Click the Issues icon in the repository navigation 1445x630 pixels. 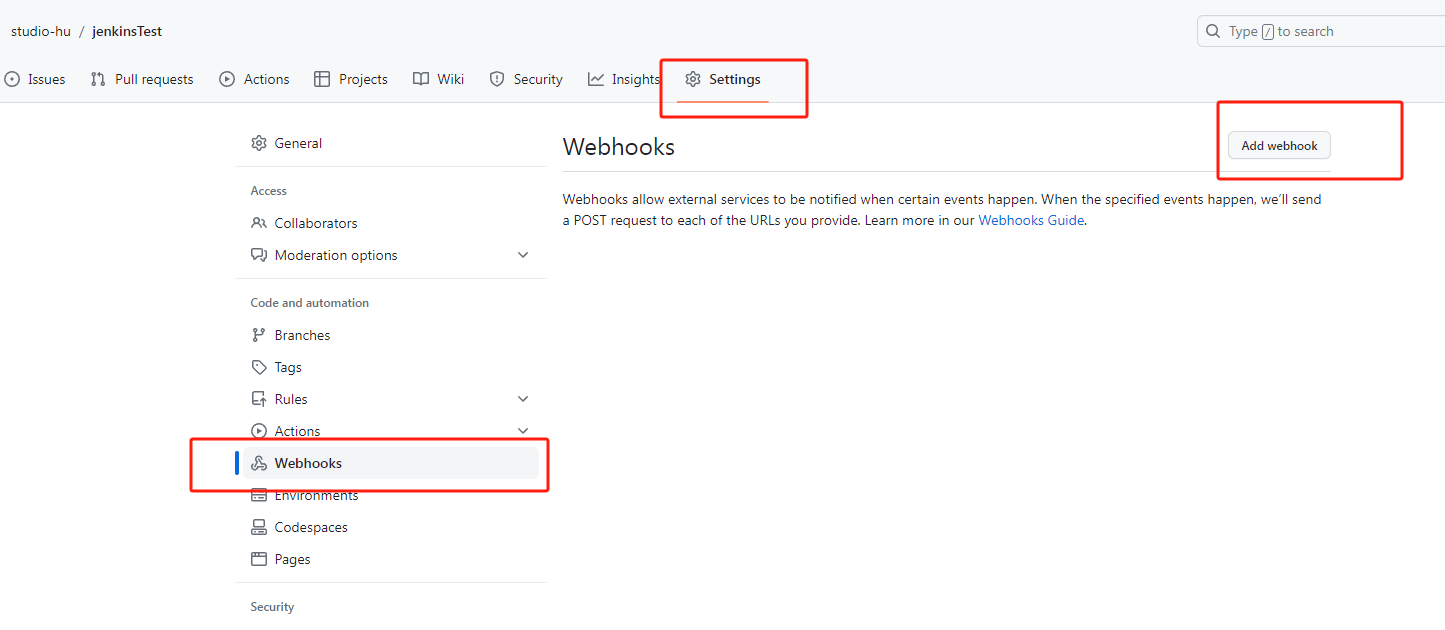pyautogui.click(x=13, y=79)
